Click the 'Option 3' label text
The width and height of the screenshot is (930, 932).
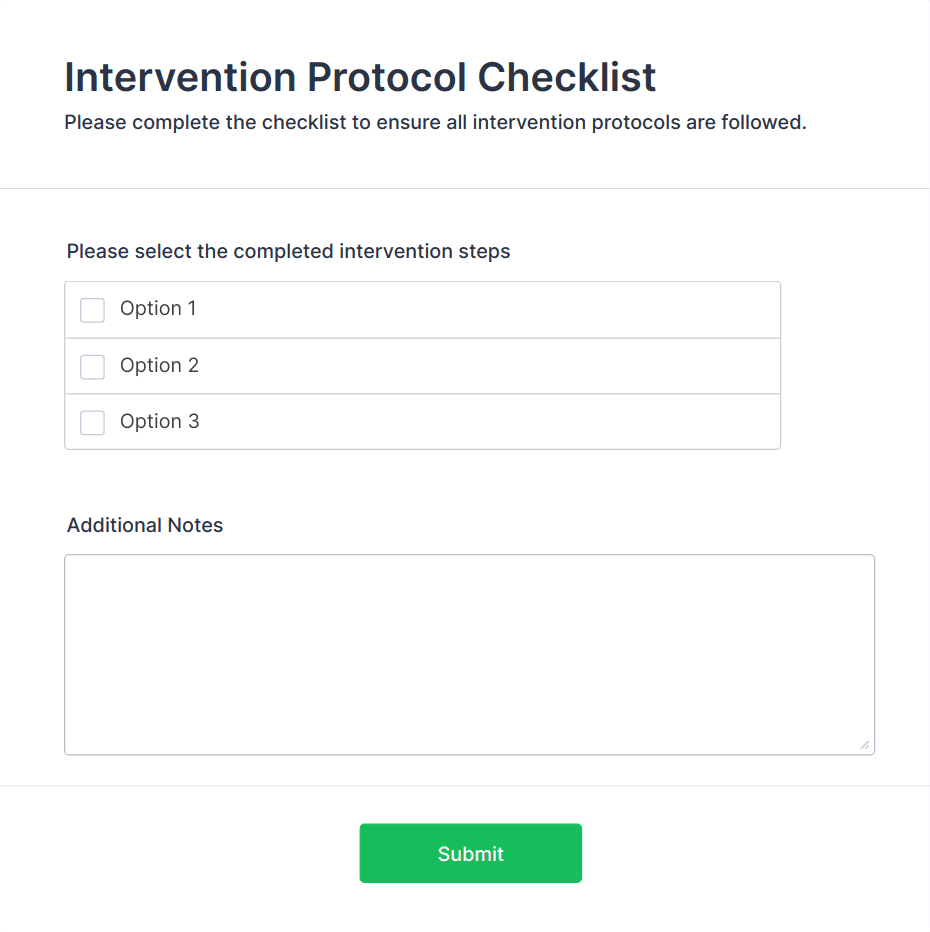point(159,421)
